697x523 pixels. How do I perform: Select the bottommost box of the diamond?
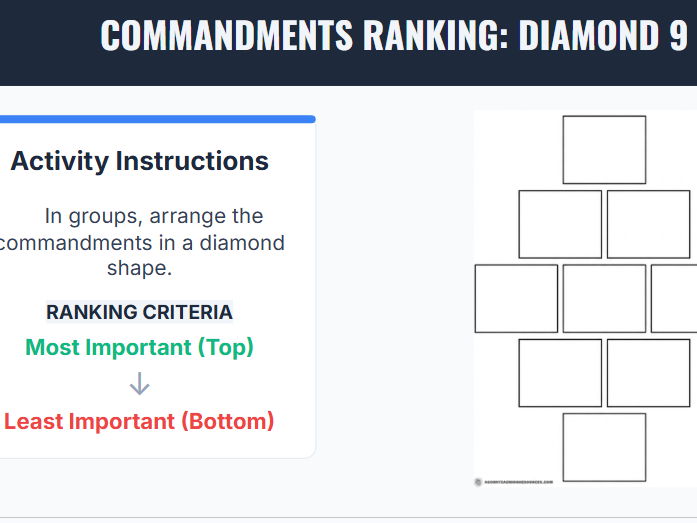click(x=604, y=447)
